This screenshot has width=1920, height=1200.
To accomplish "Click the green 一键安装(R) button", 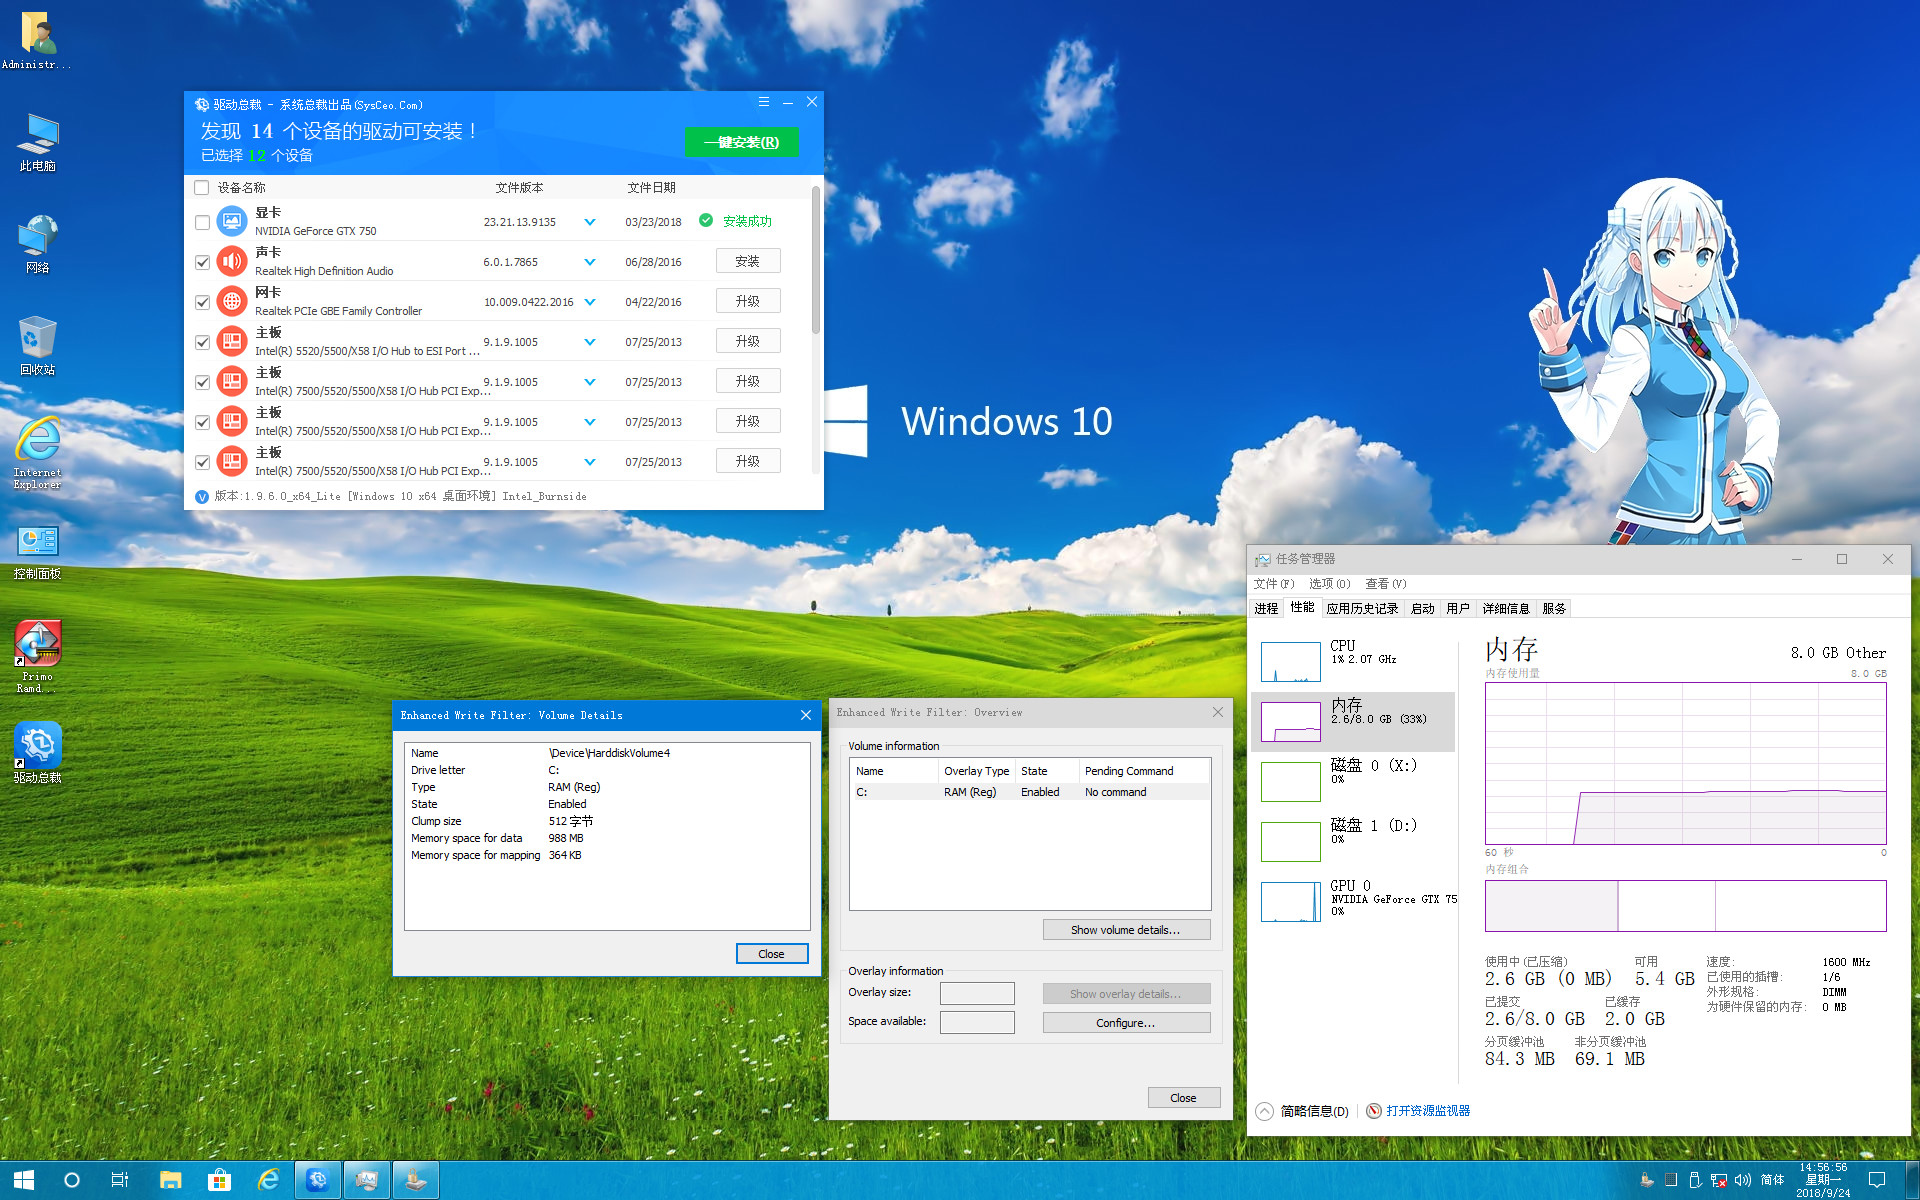I will pyautogui.click(x=741, y=142).
